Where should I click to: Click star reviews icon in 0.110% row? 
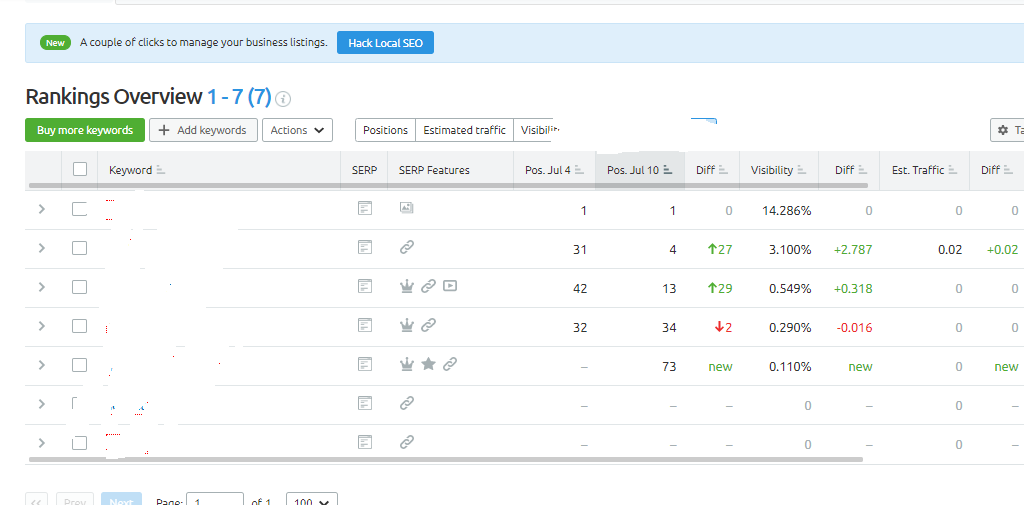[428, 364]
